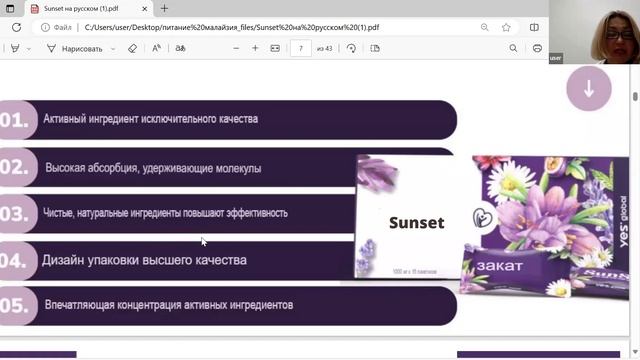
Task: Click the text 'Активный ингредиент исключительного качества'
Action: pos(151,119)
